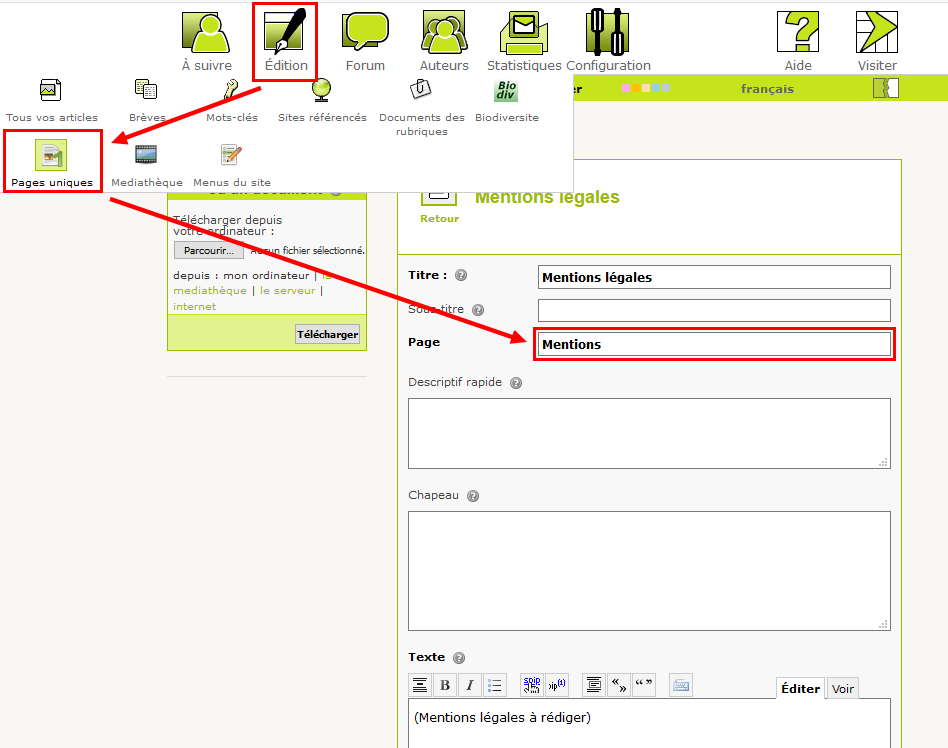948x748 pixels.
Task: Switch to the Voir preview tab
Action: 843,689
